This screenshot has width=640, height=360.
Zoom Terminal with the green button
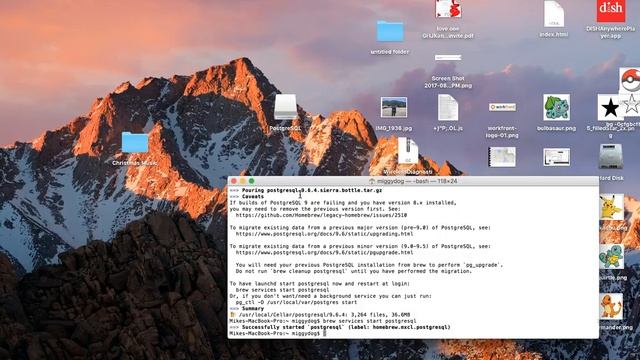click(x=252, y=181)
